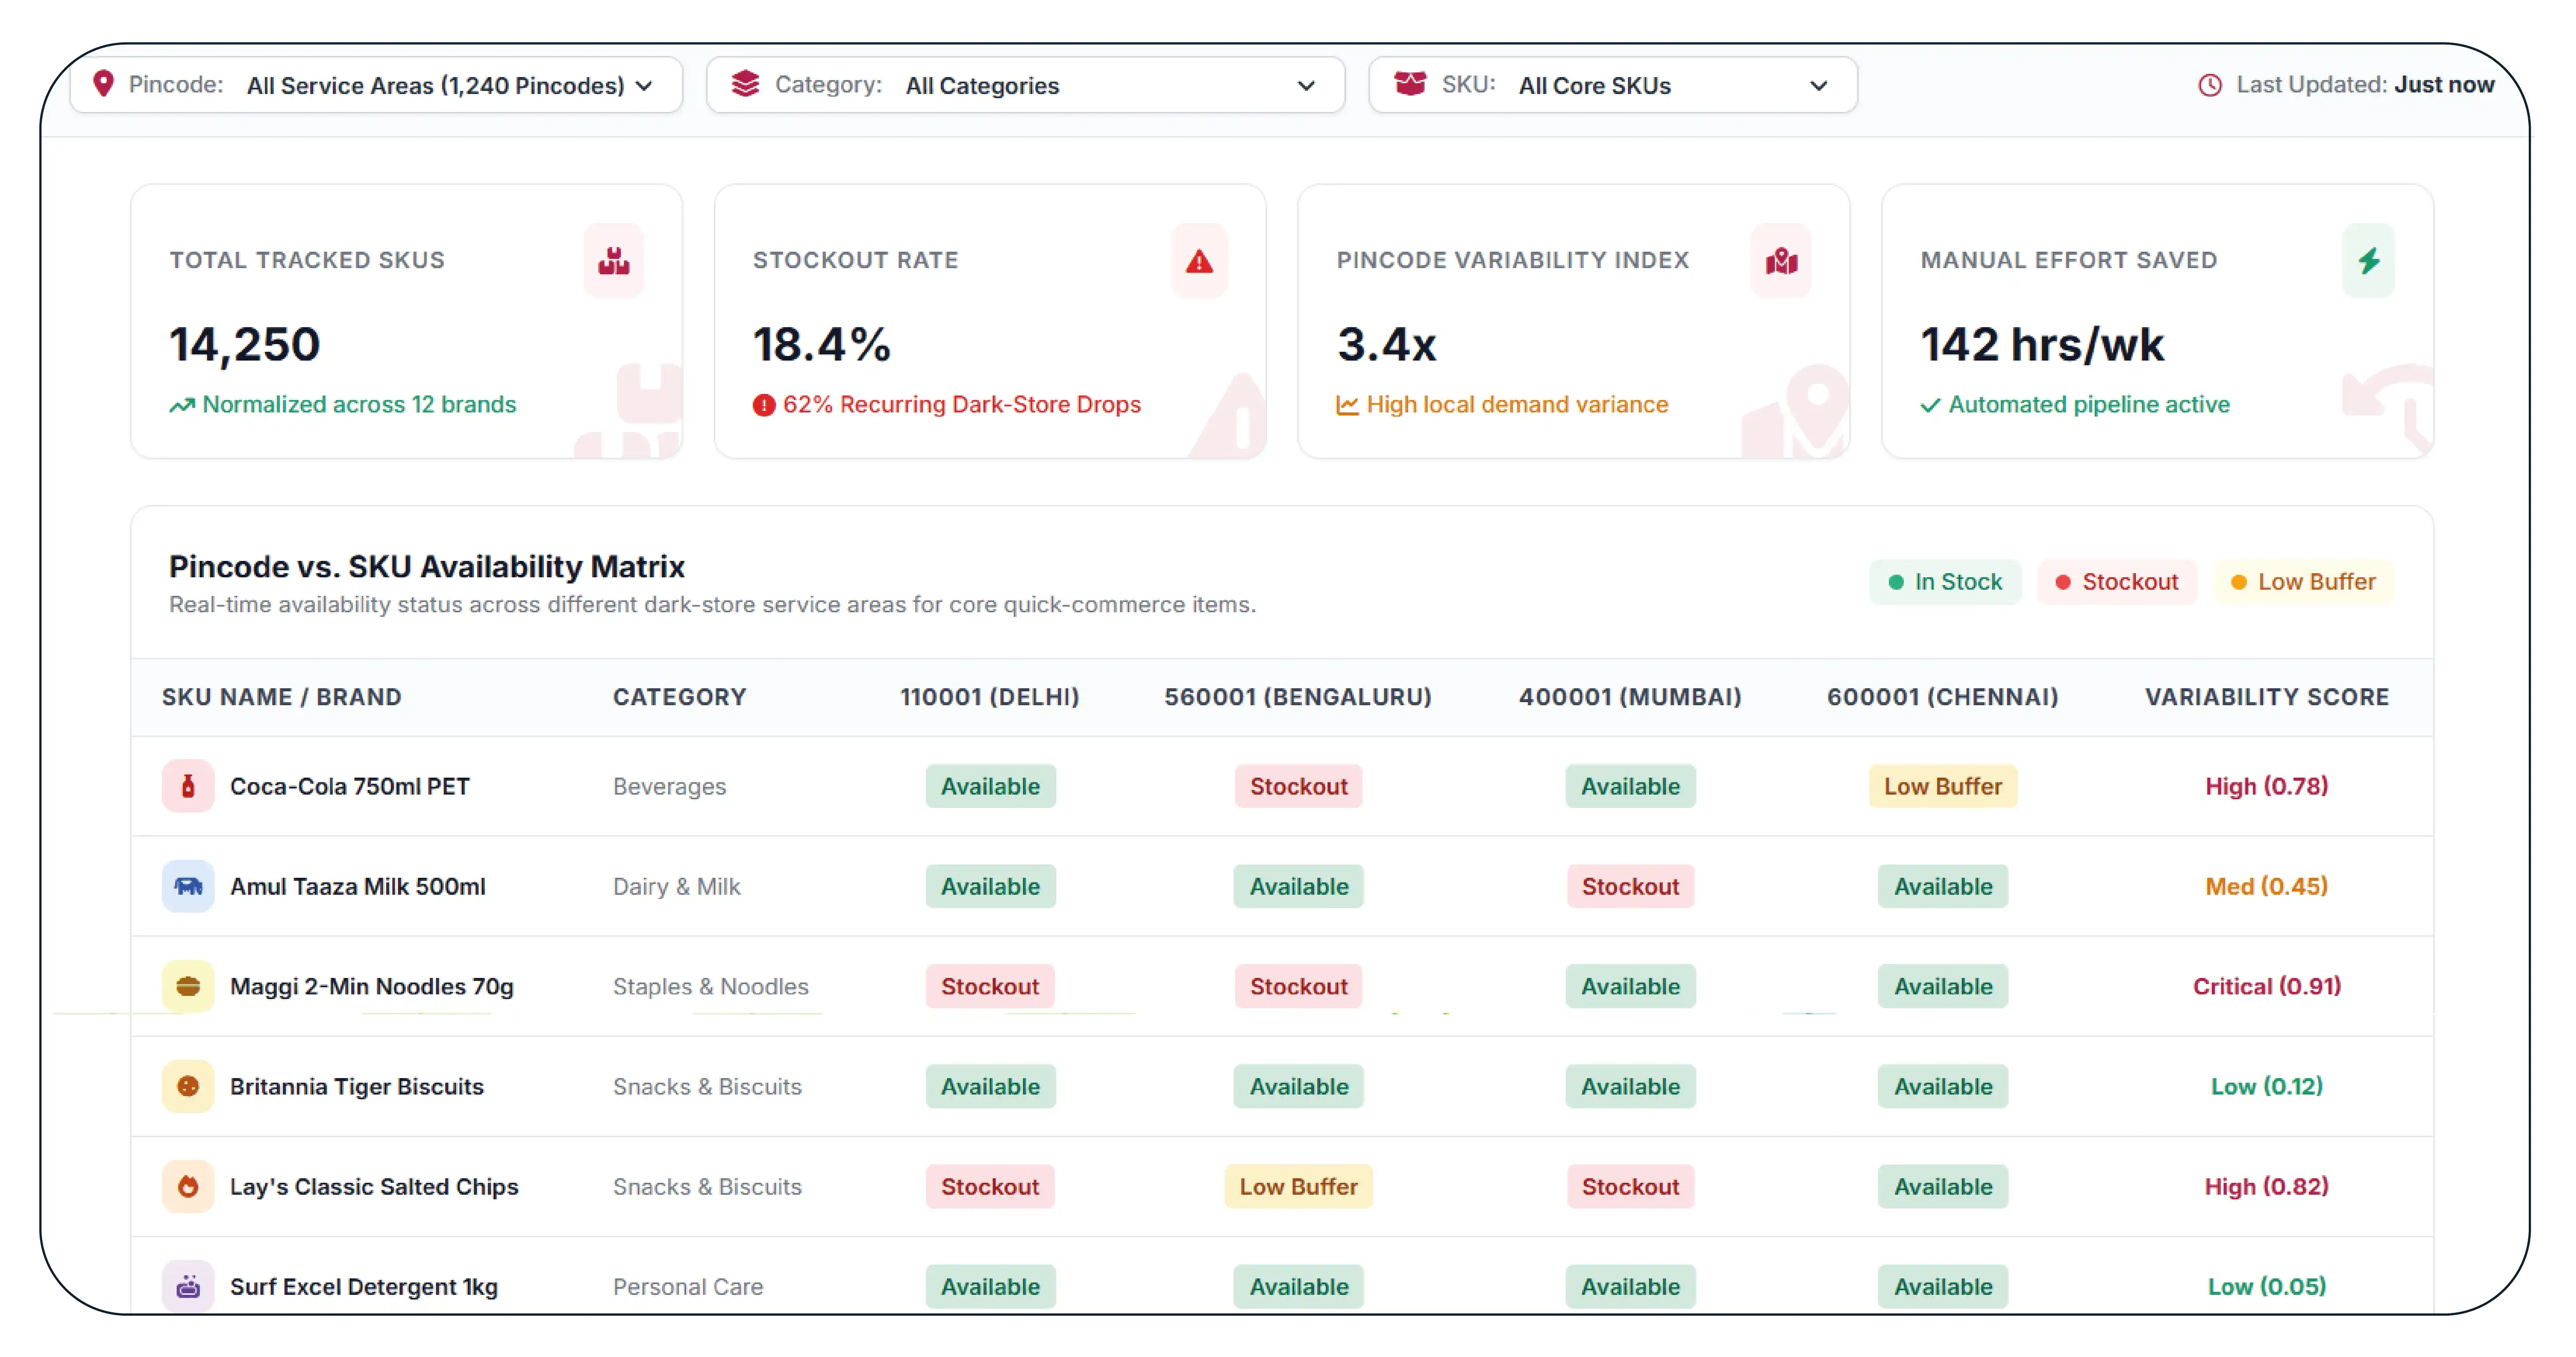The image size is (2576, 1357).
Task: Toggle the Stockout legend filter
Action: [2117, 582]
